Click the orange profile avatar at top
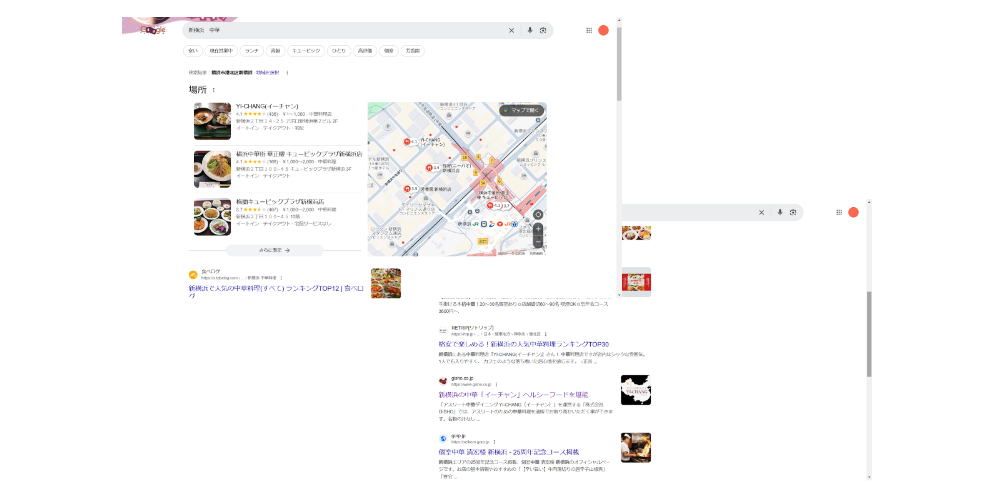The width and height of the screenshot is (1000, 500). [603, 31]
